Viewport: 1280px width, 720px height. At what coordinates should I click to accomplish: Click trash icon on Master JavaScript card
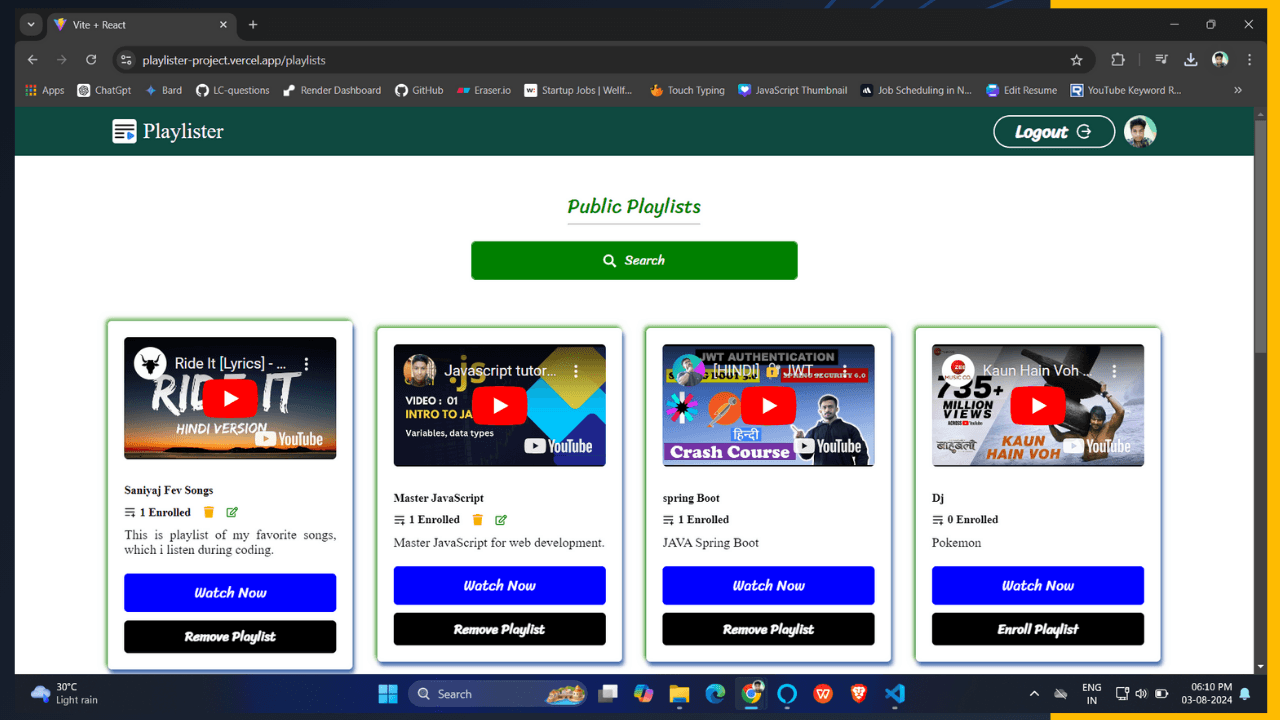tap(478, 520)
